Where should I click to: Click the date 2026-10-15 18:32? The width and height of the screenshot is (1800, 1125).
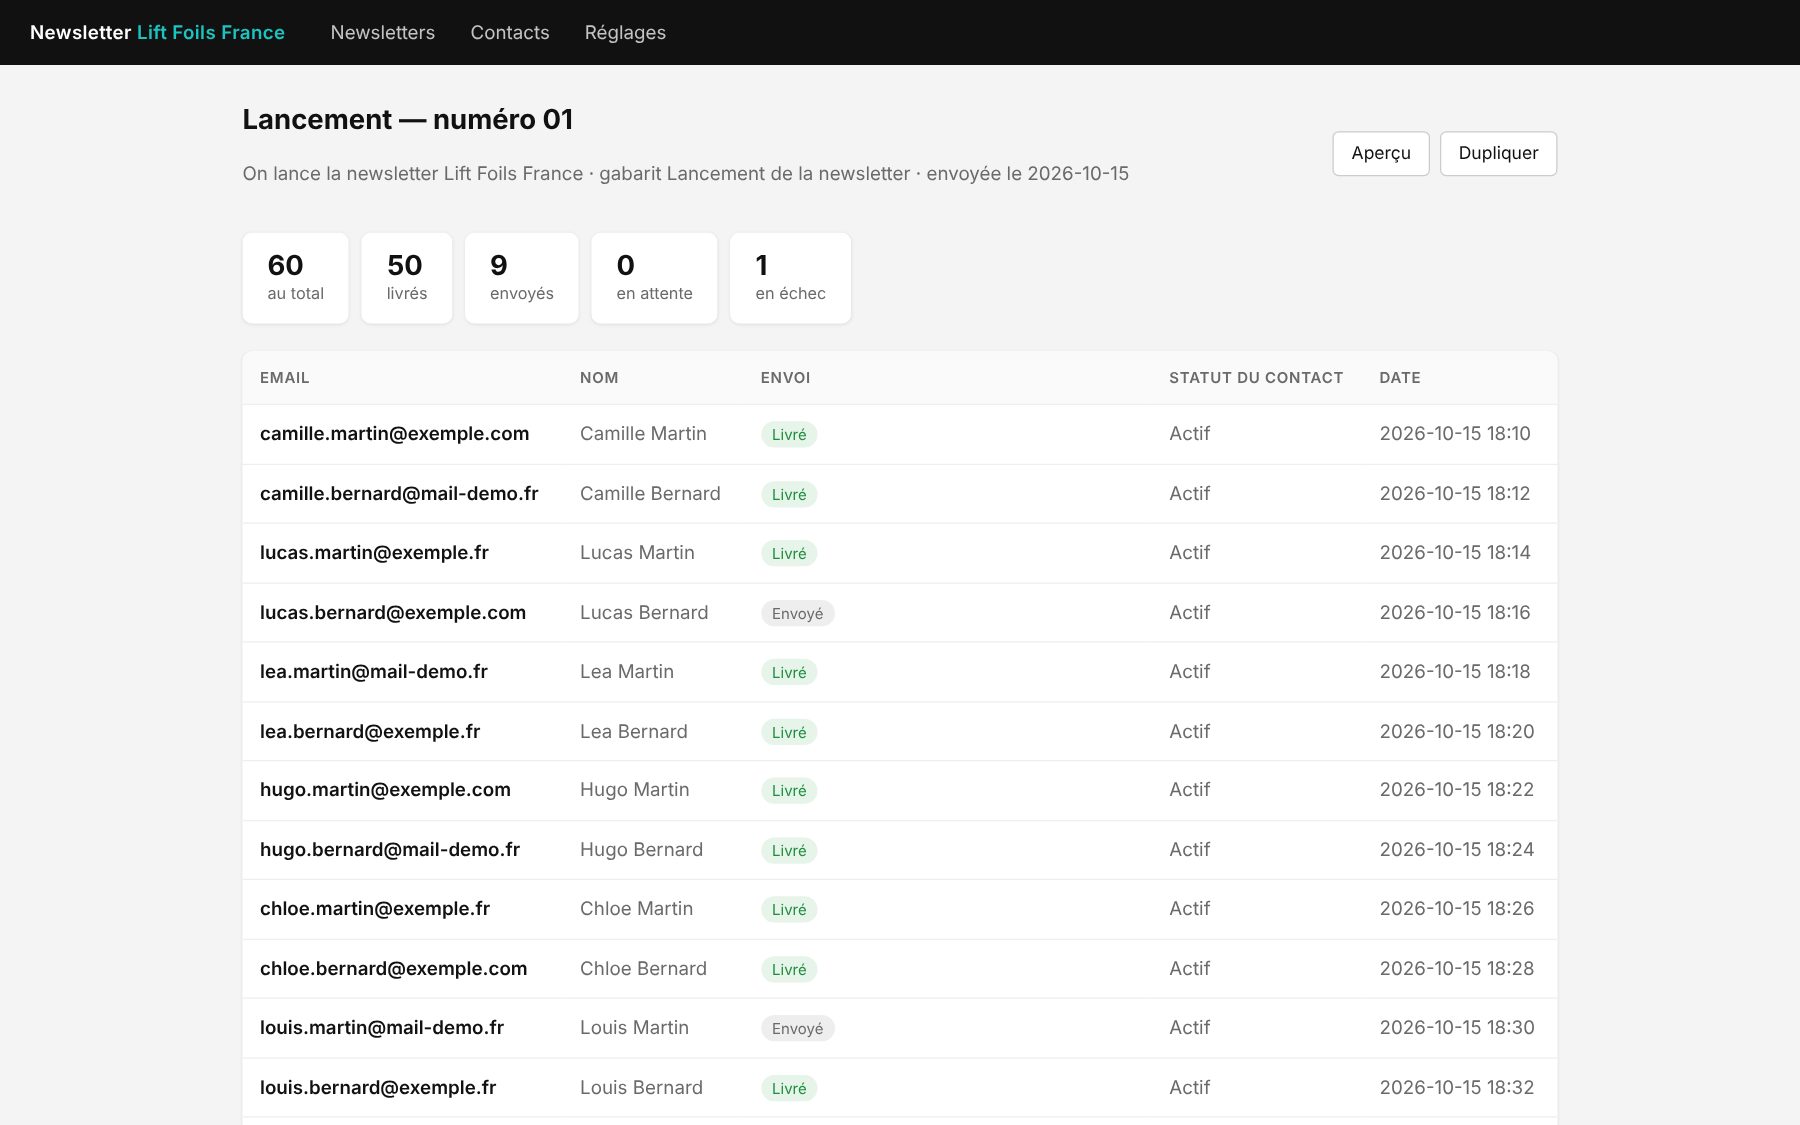point(1456,1088)
